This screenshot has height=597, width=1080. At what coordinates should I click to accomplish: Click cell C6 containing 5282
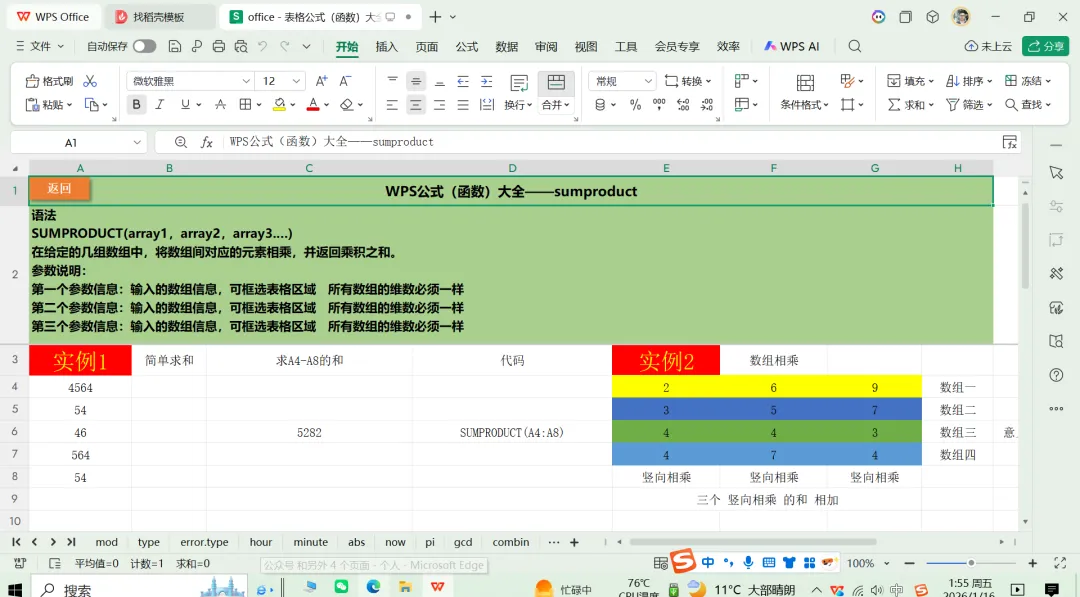pos(309,432)
